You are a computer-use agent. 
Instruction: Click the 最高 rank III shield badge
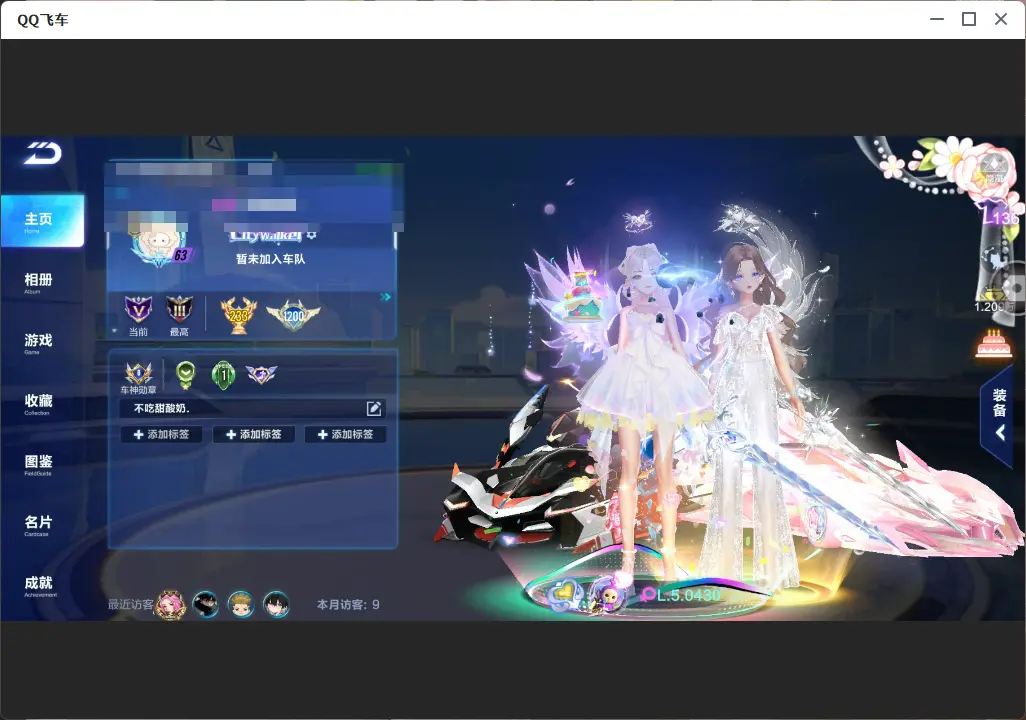179,309
